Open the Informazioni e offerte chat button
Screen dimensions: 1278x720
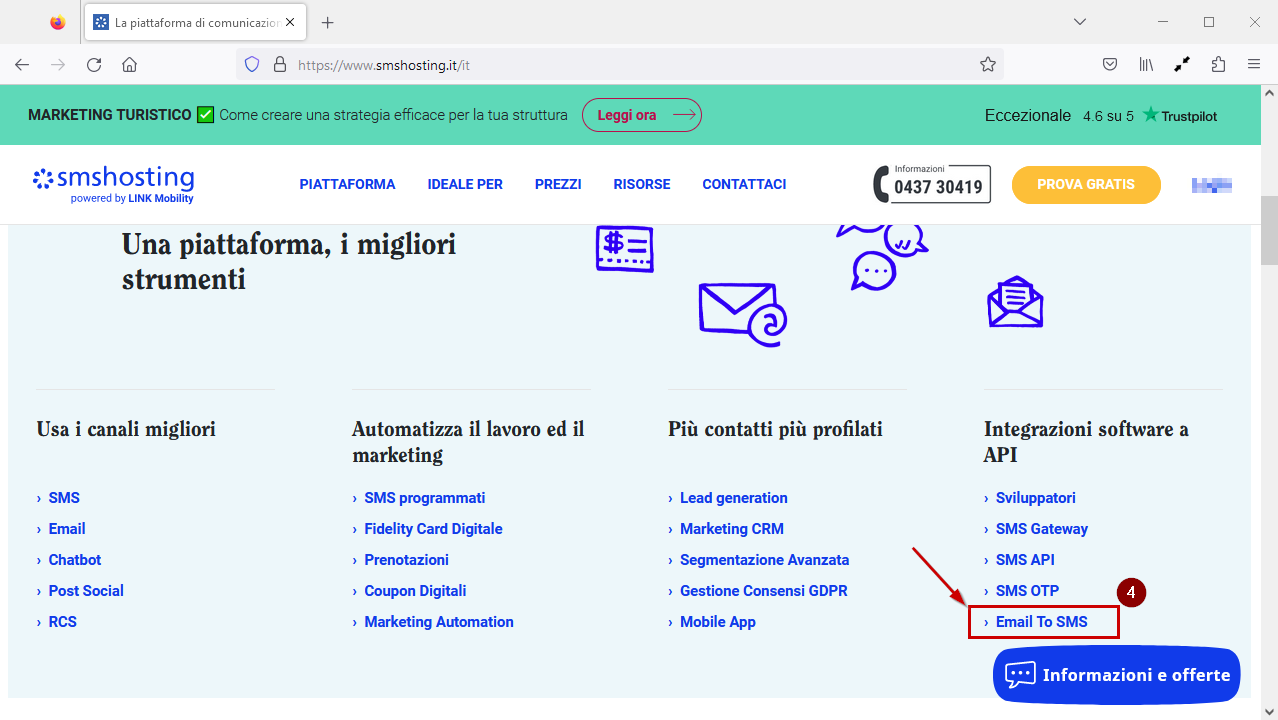1116,675
